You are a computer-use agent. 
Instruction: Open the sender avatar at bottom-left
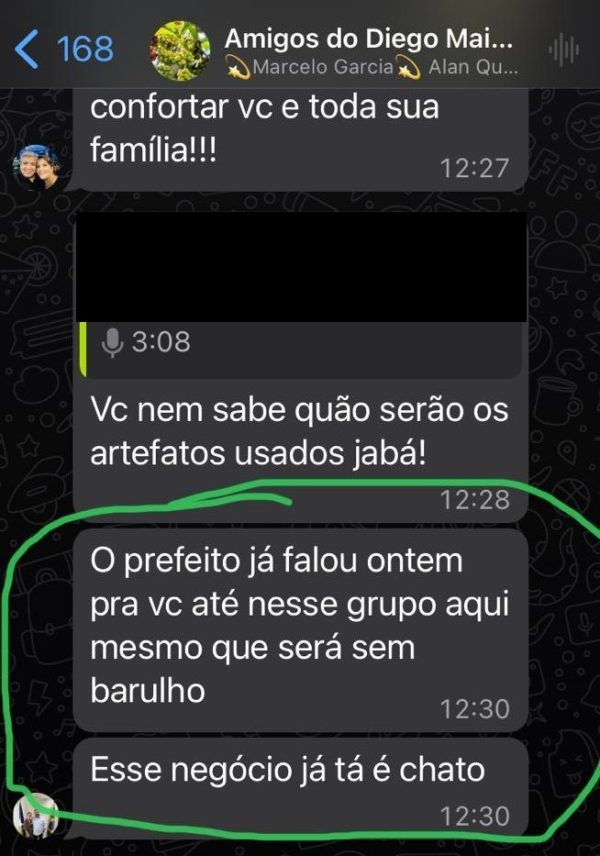(36, 816)
